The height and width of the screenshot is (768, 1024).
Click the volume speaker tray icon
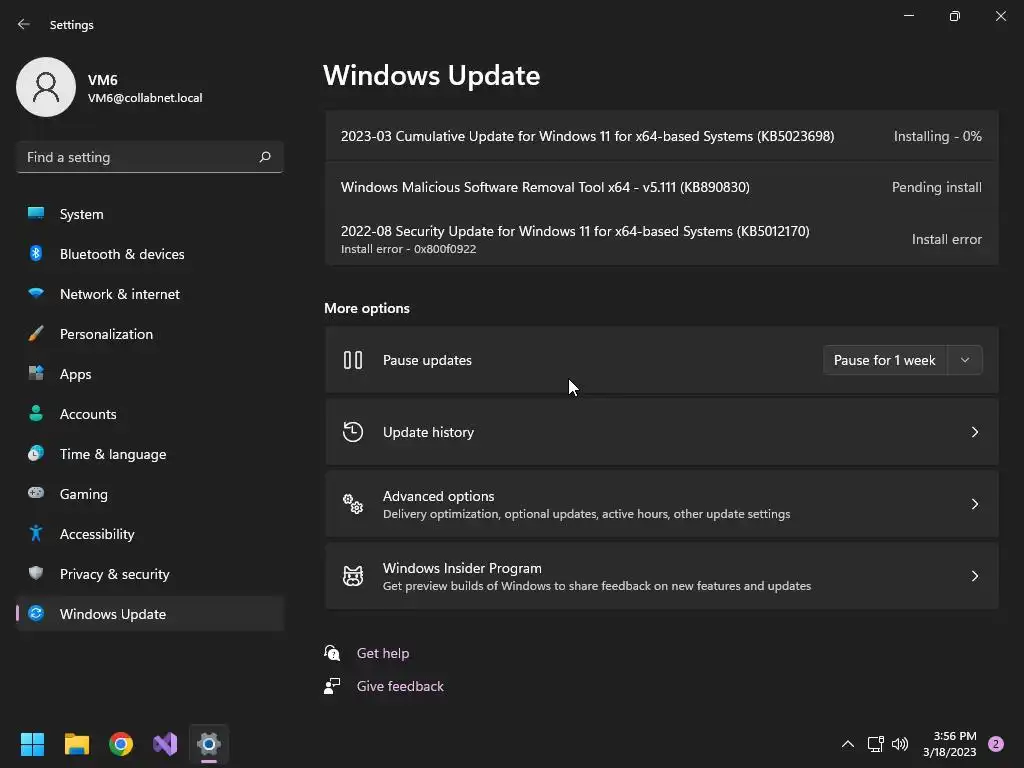pyautogui.click(x=900, y=744)
